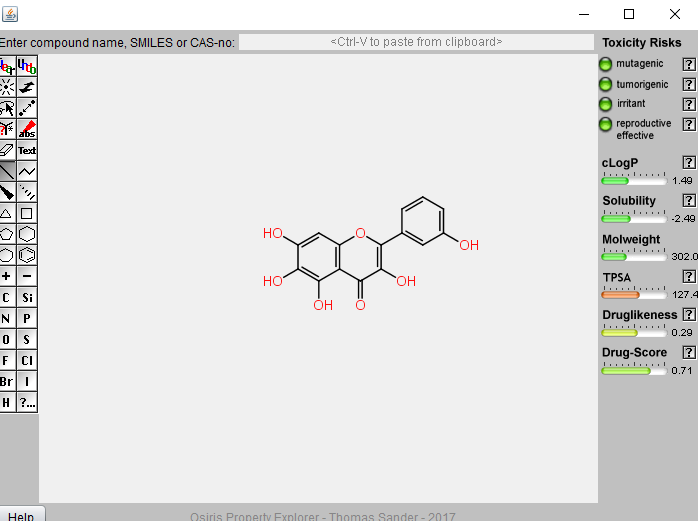Viewport: 698px width, 521px height.
Task: Choose the Fluorine atom button
Action: tap(8, 360)
